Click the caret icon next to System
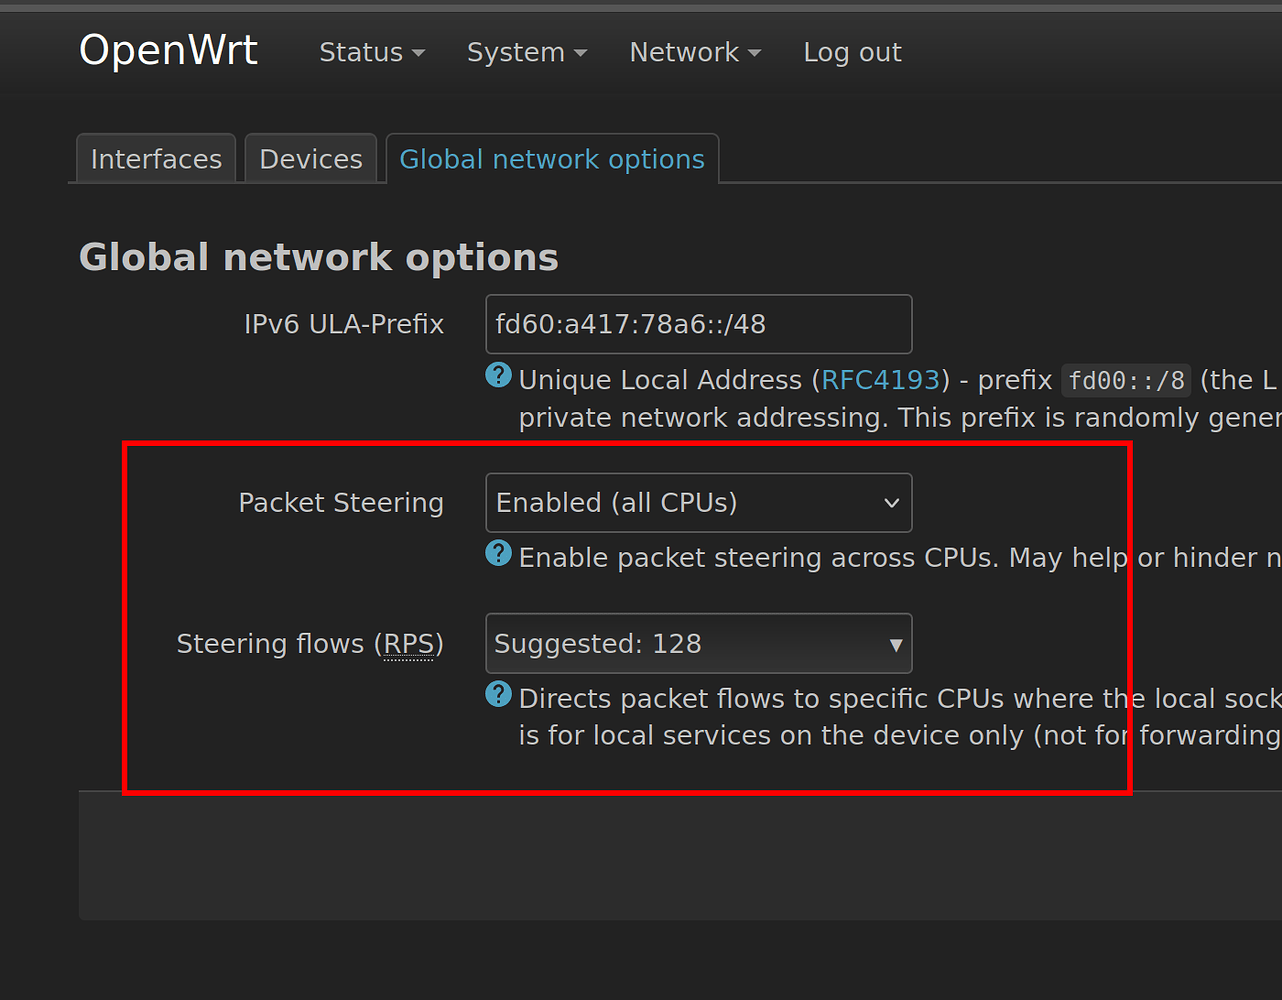 point(579,53)
